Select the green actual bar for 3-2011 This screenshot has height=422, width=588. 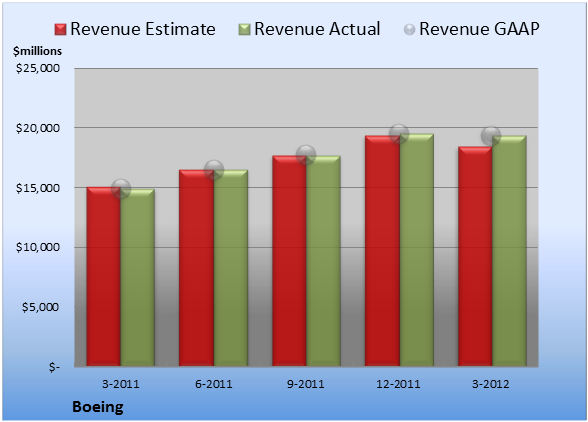pos(138,278)
